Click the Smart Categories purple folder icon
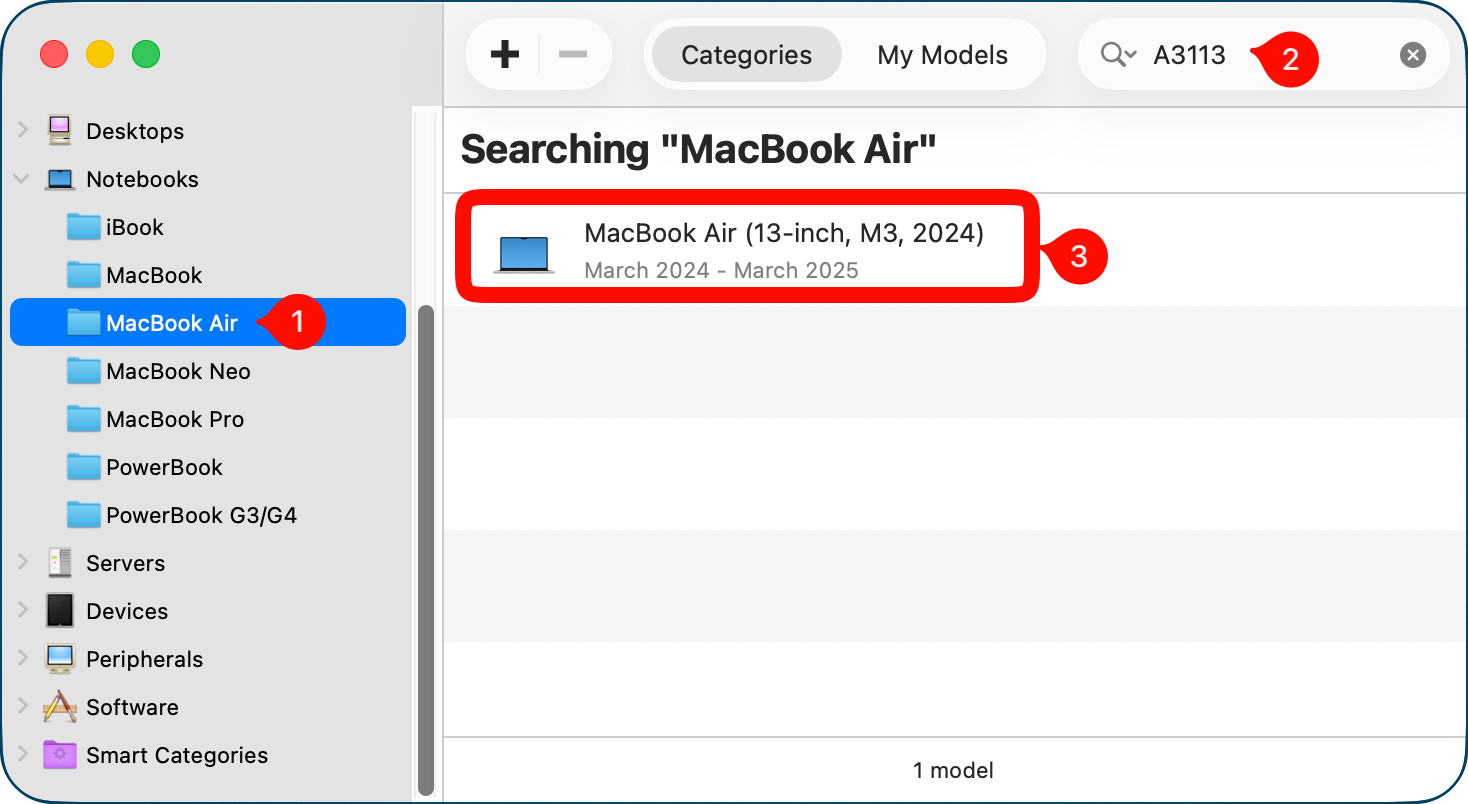The height and width of the screenshot is (804, 1468). coord(60,755)
